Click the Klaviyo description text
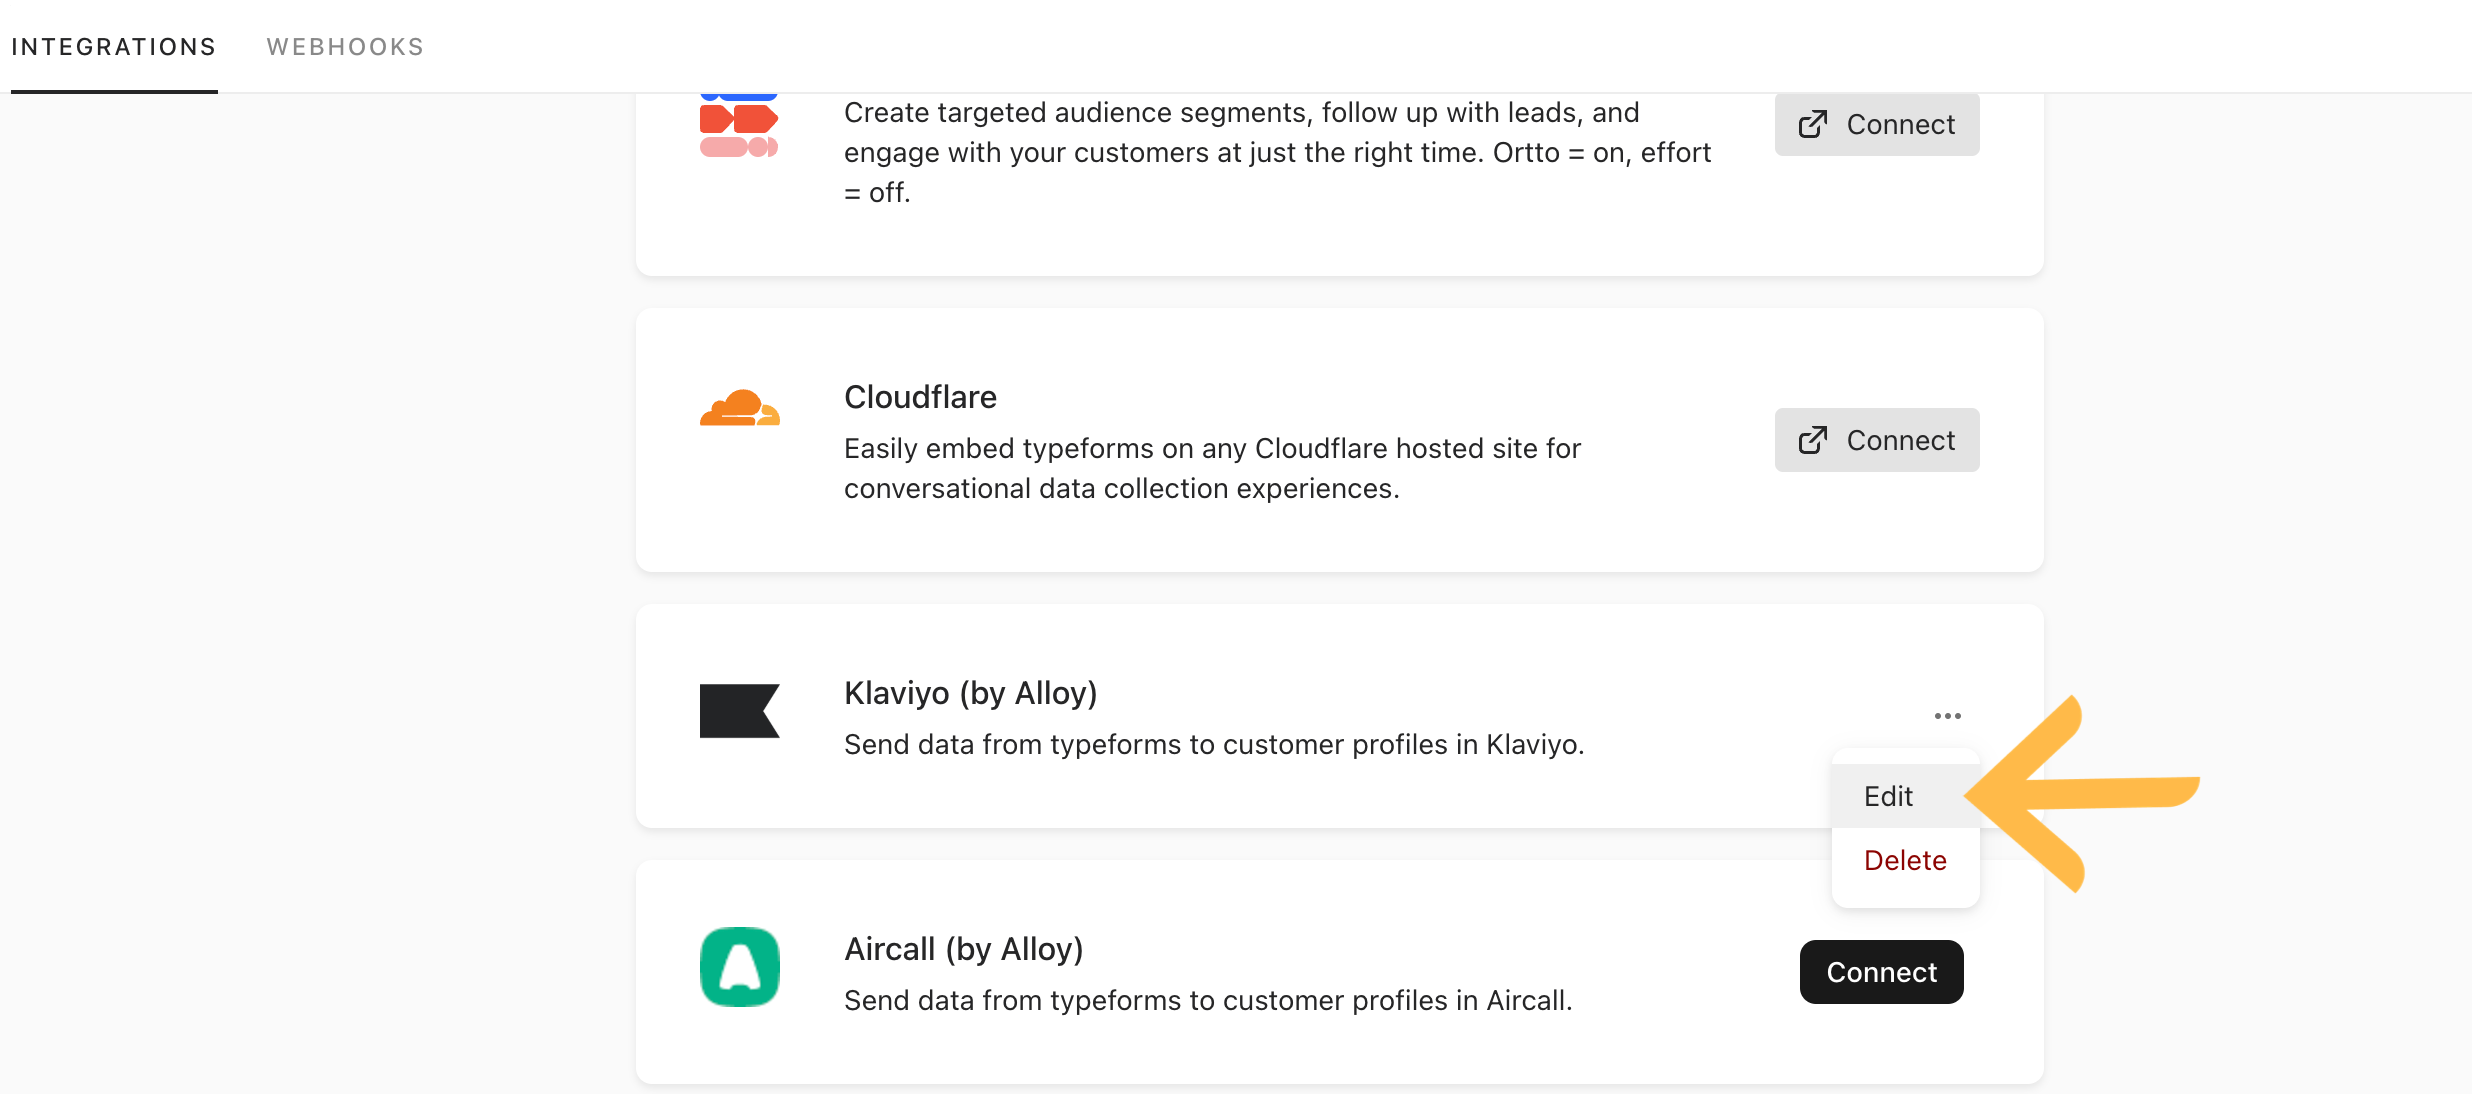 pos(1214,745)
